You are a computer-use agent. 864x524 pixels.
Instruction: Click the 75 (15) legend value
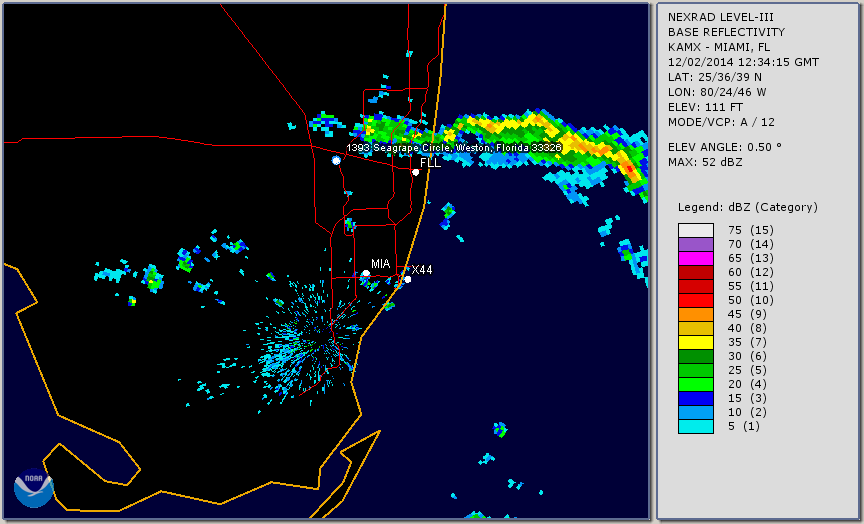(750, 230)
